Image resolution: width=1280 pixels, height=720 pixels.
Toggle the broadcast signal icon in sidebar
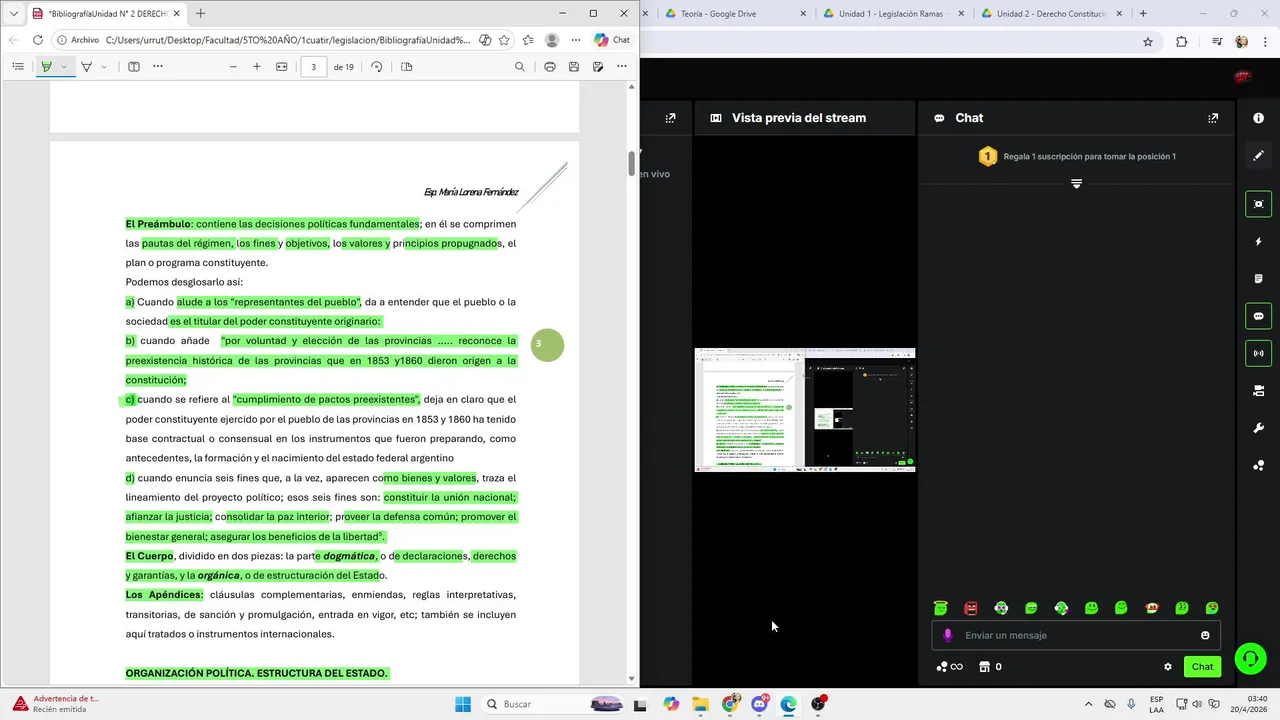[x=1258, y=353]
